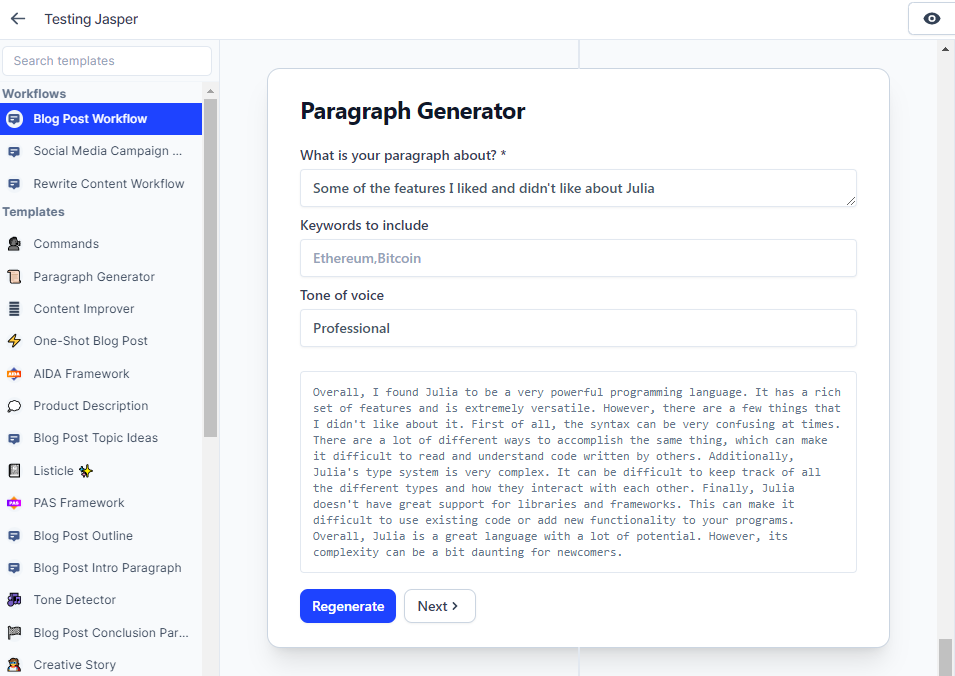
Task: Click the back arrow icon
Action: pyautogui.click(x=18, y=19)
